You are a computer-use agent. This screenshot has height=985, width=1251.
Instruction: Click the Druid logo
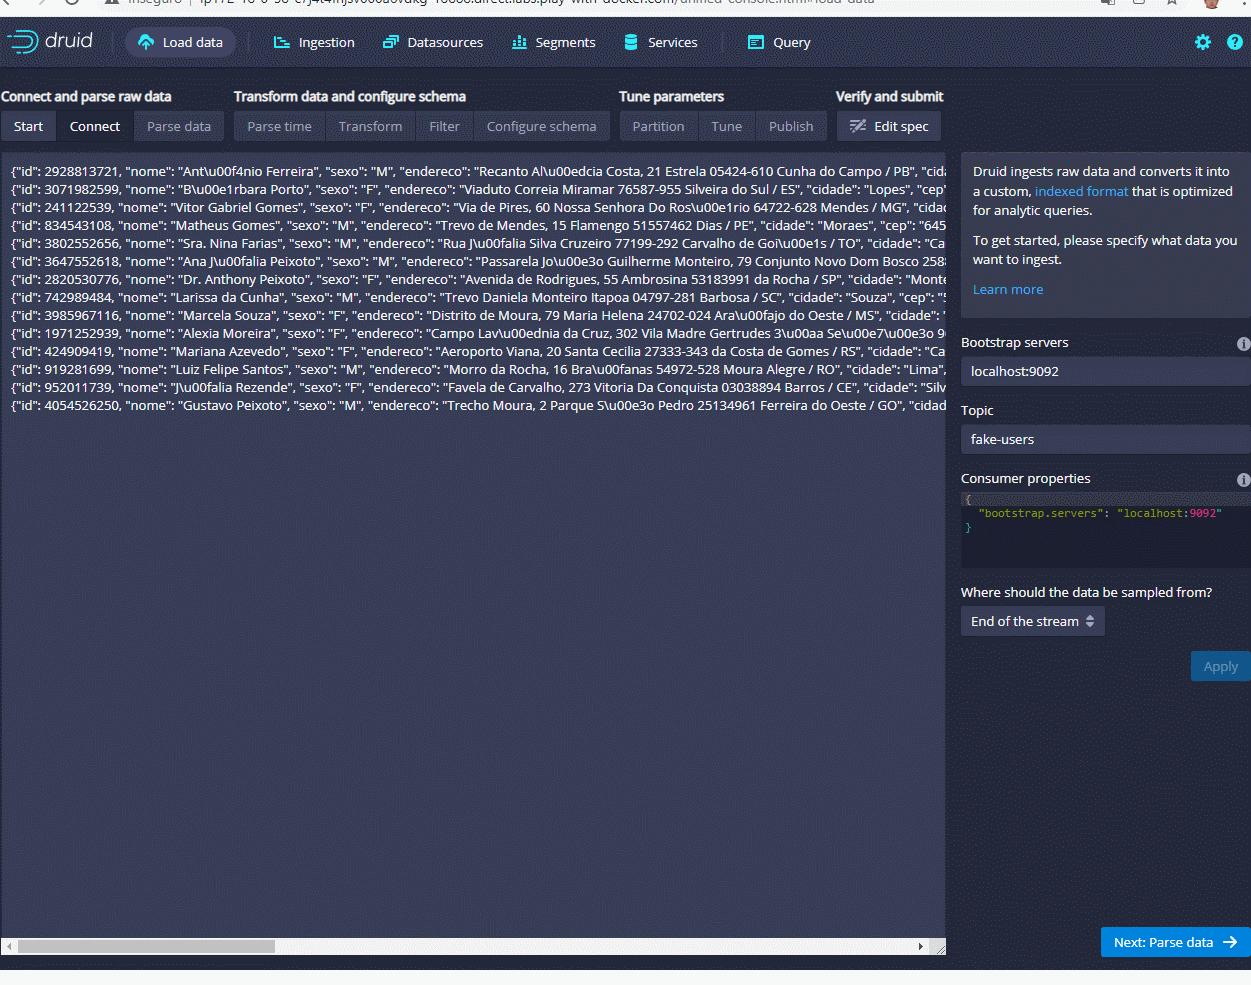[x=50, y=42]
